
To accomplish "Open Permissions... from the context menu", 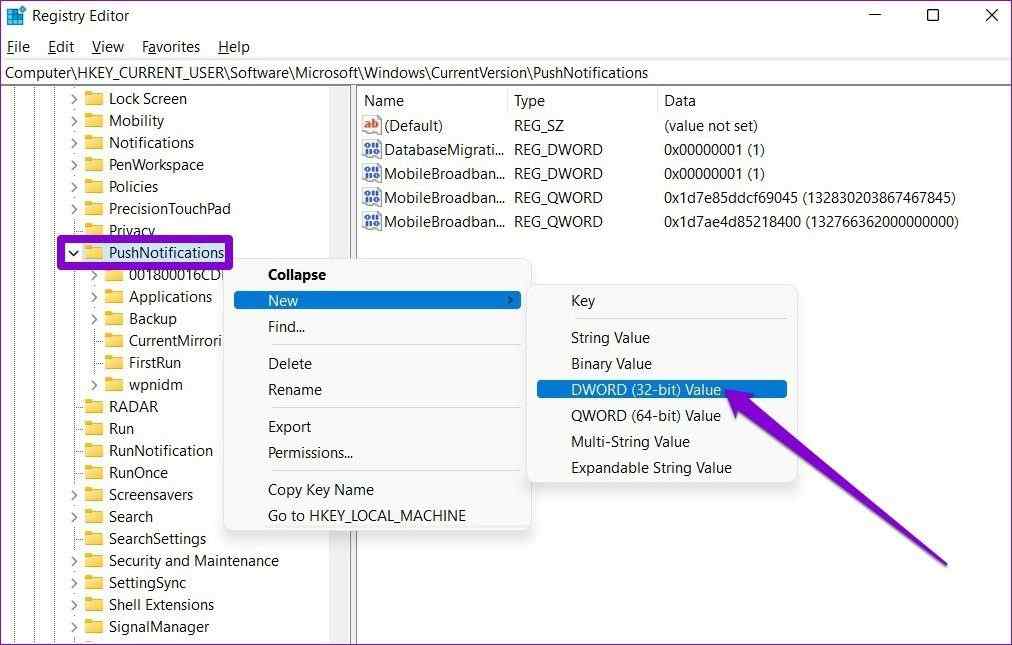I will click(x=377, y=453).
